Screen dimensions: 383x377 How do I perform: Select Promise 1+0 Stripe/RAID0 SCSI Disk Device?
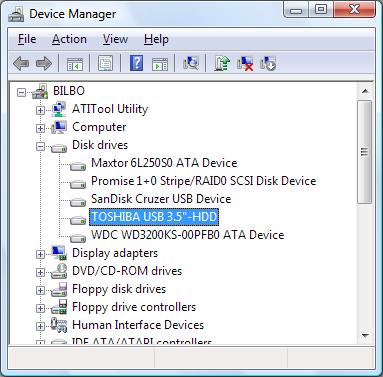204,181
